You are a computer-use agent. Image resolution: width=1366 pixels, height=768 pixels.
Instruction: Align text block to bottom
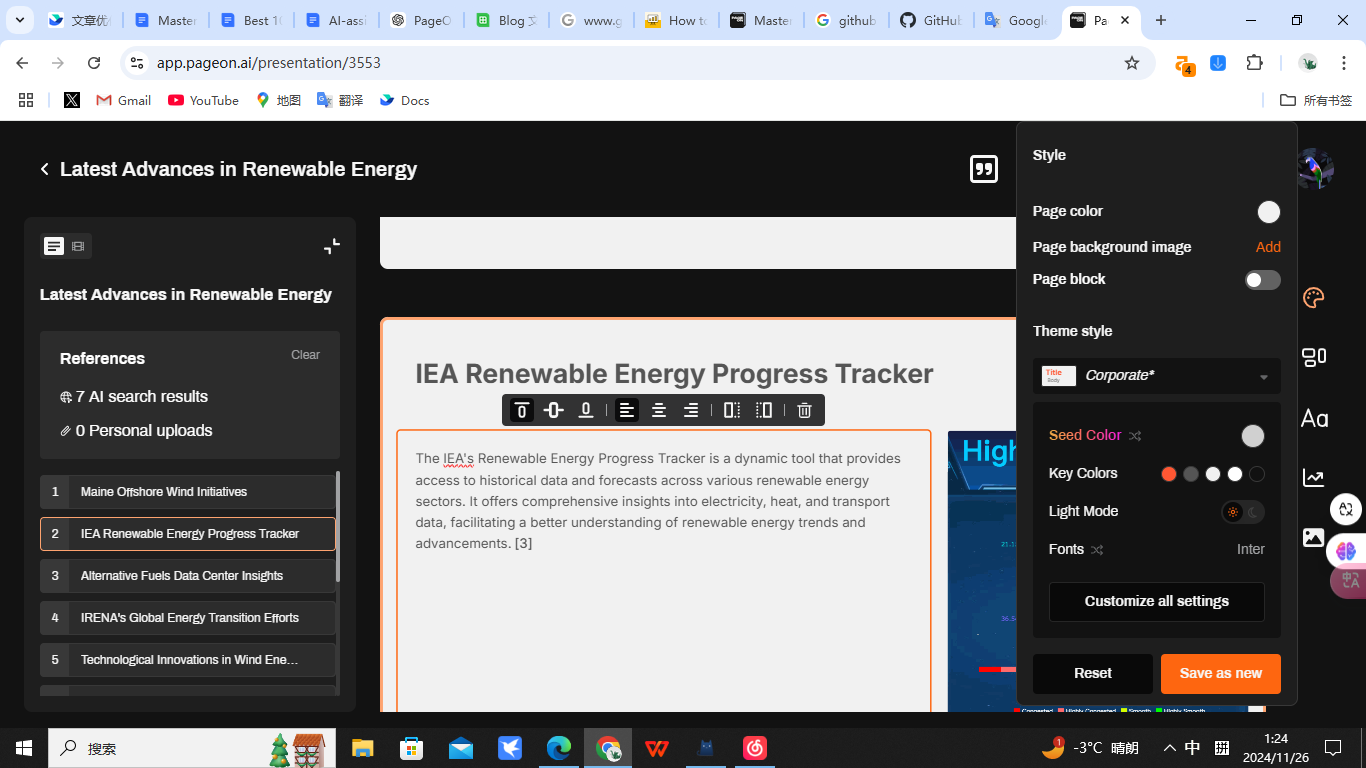tap(586, 410)
